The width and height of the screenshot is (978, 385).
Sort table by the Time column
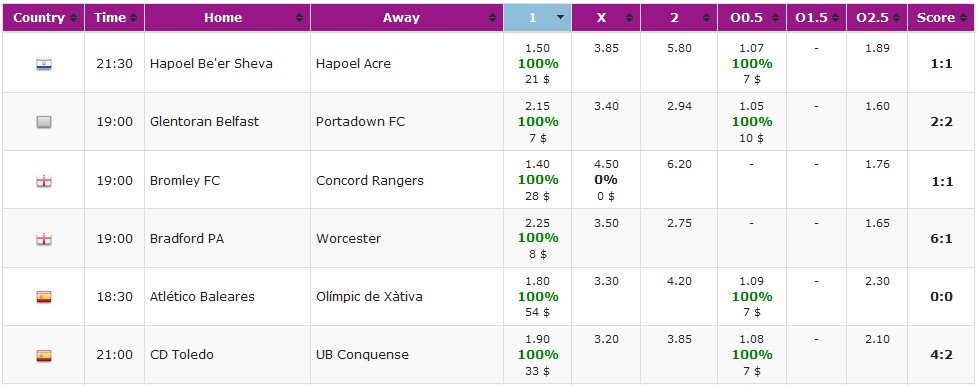tap(115, 17)
